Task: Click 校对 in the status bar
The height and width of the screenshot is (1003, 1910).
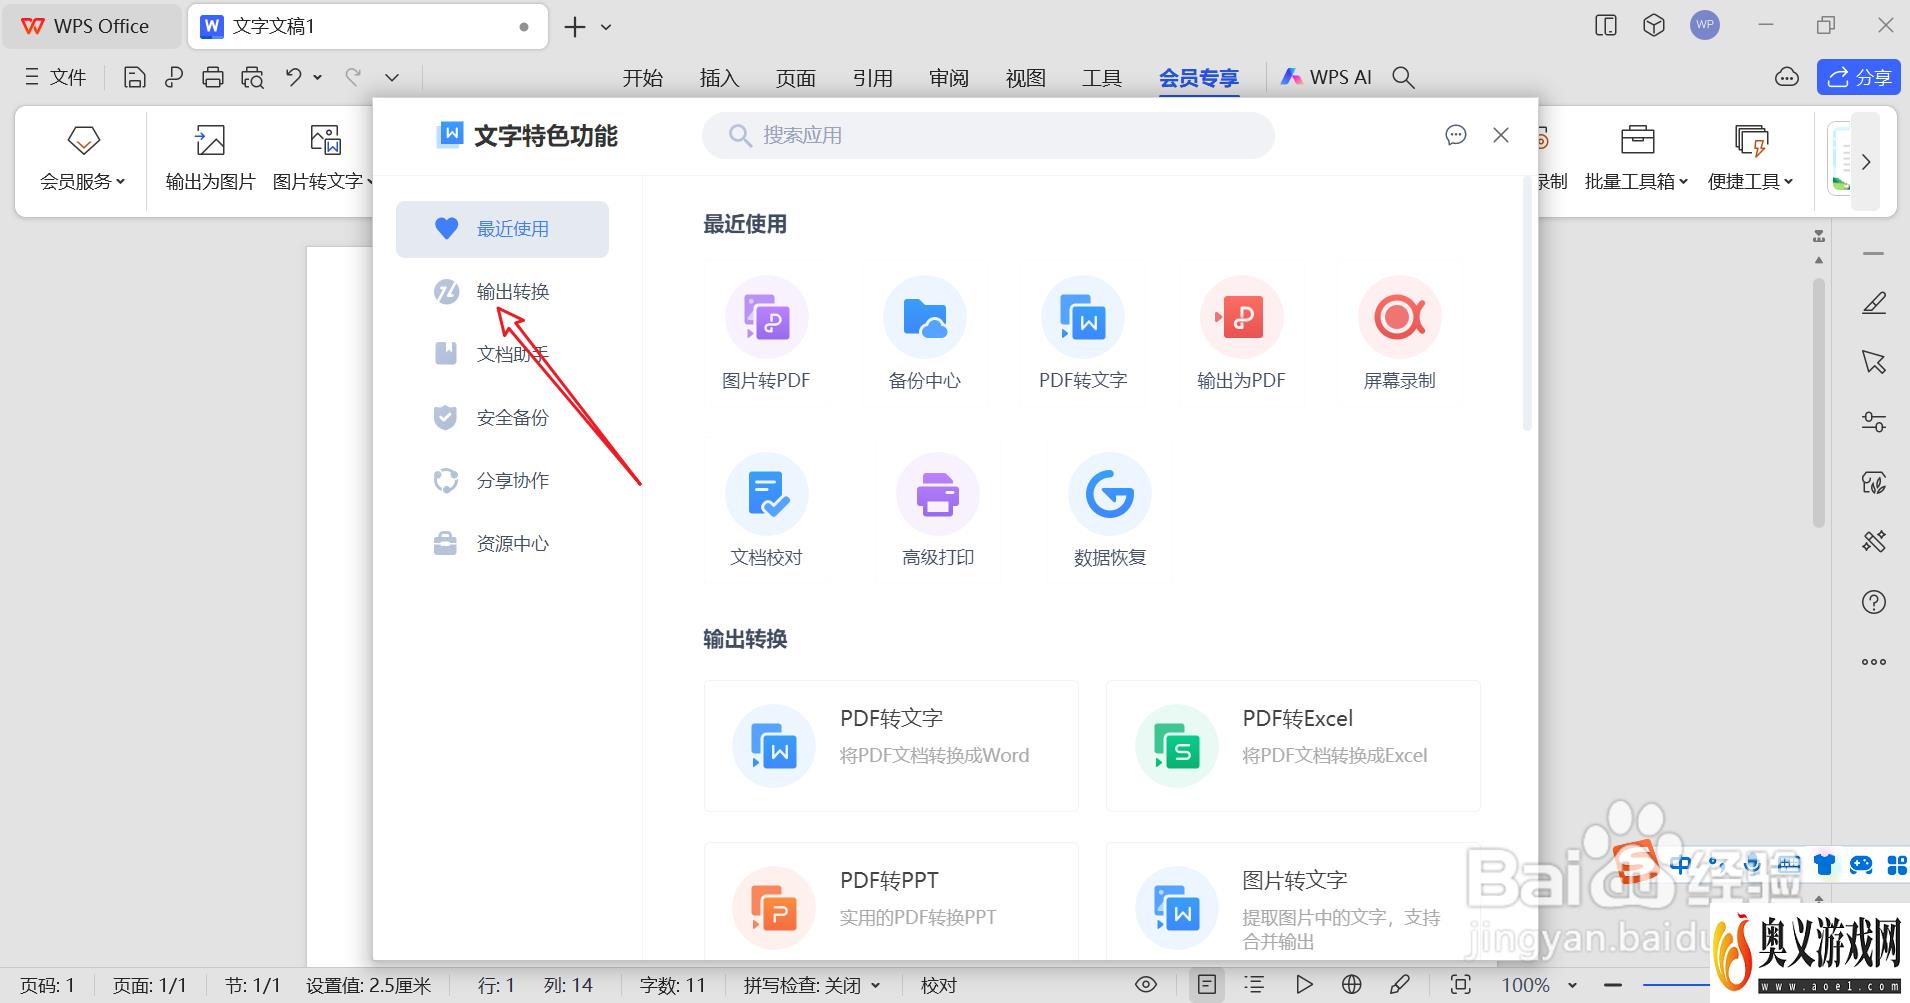Action: 938,985
